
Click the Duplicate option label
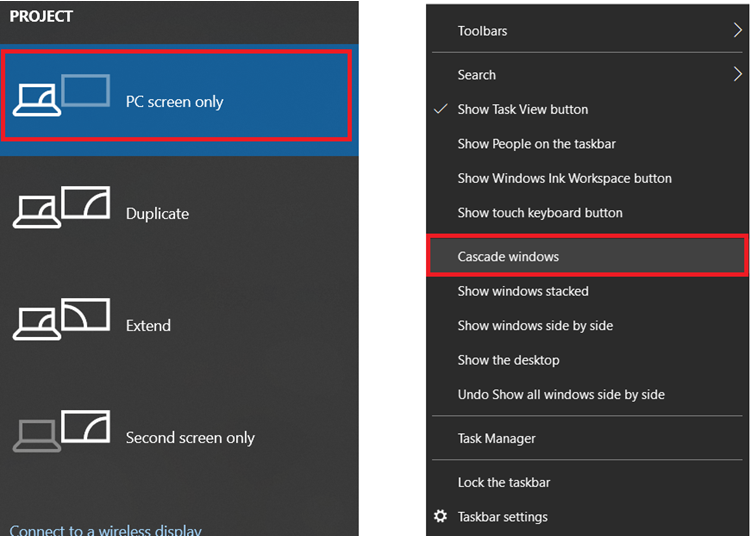(157, 214)
